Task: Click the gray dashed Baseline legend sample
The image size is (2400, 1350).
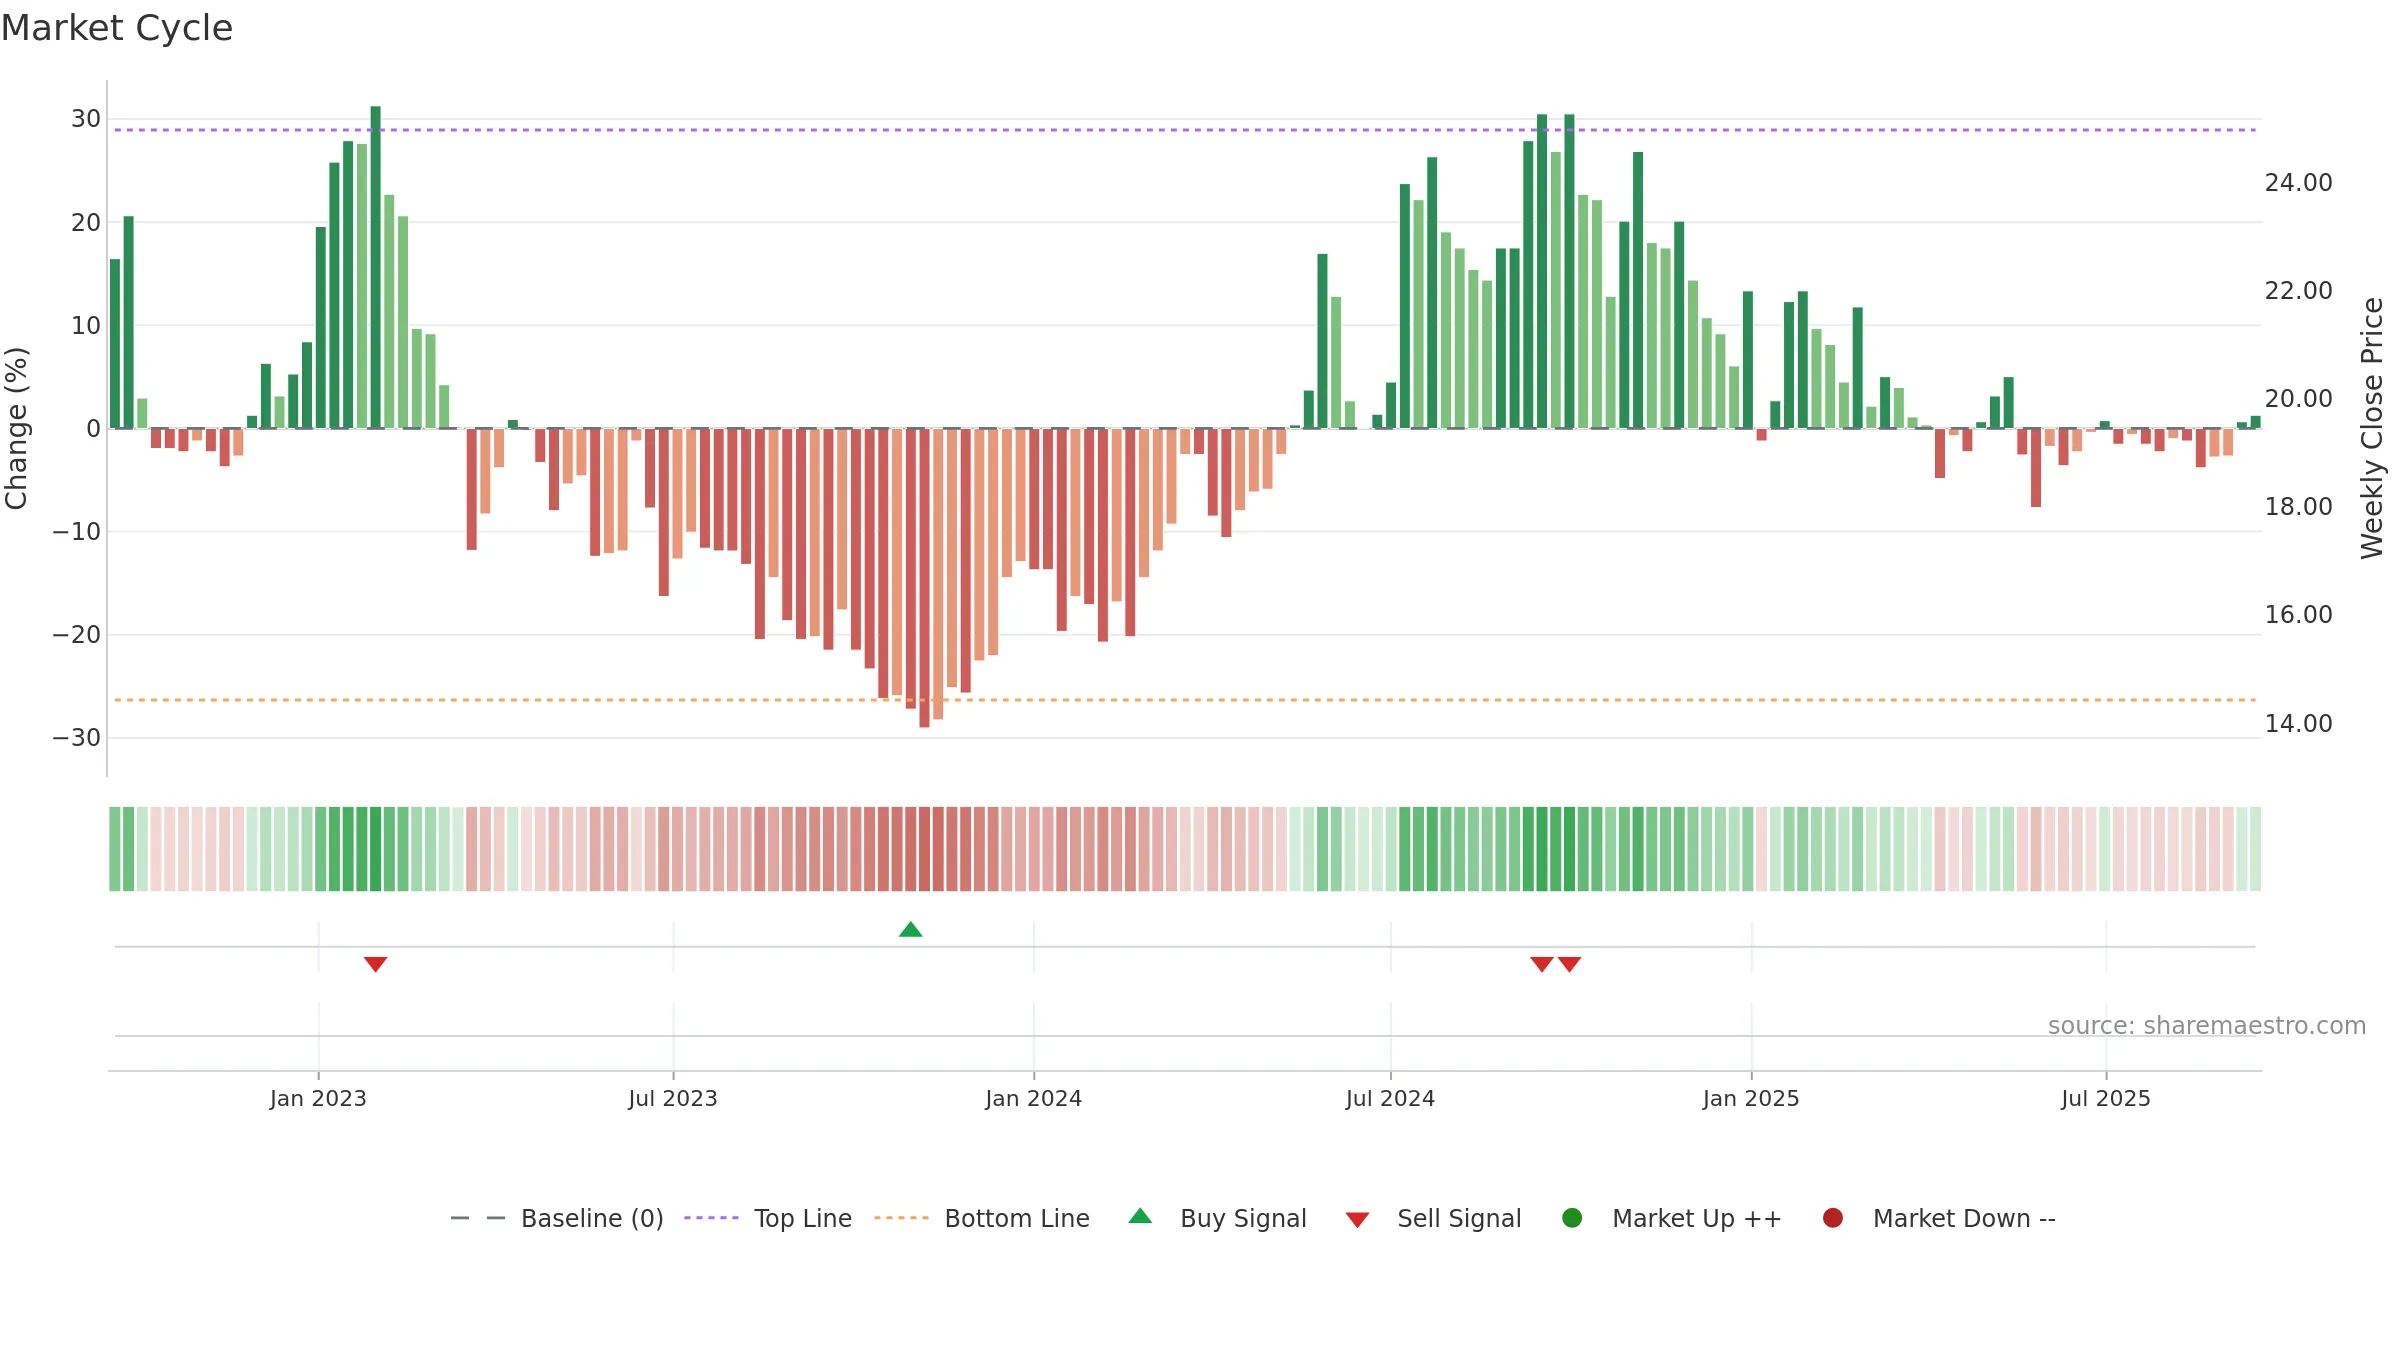Action: tap(478, 1218)
